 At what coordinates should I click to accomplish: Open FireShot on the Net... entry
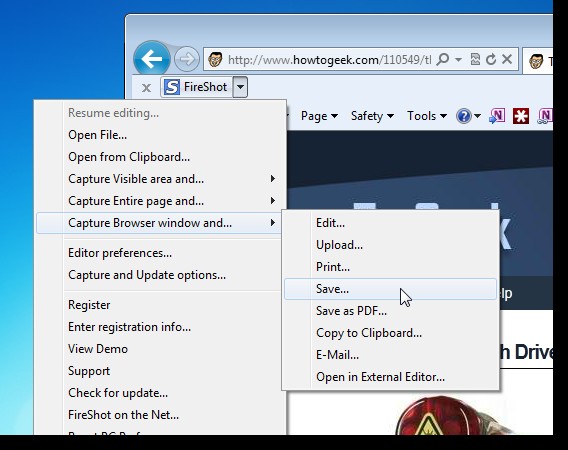(159, 415)
